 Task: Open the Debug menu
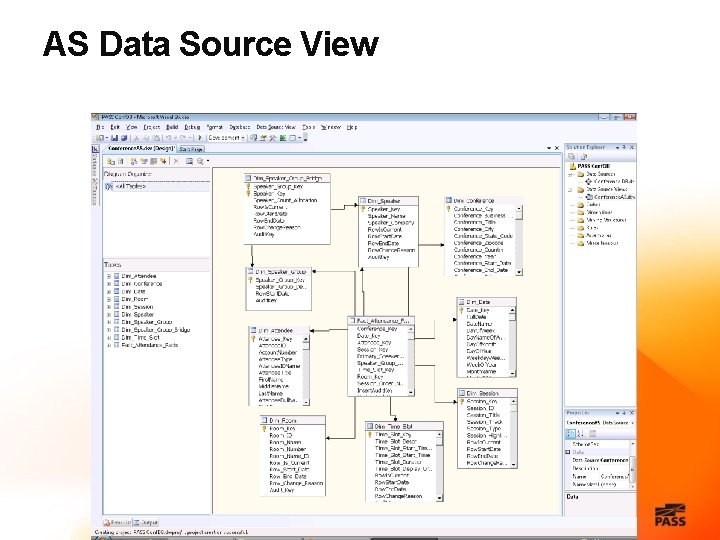click(192, 127)
